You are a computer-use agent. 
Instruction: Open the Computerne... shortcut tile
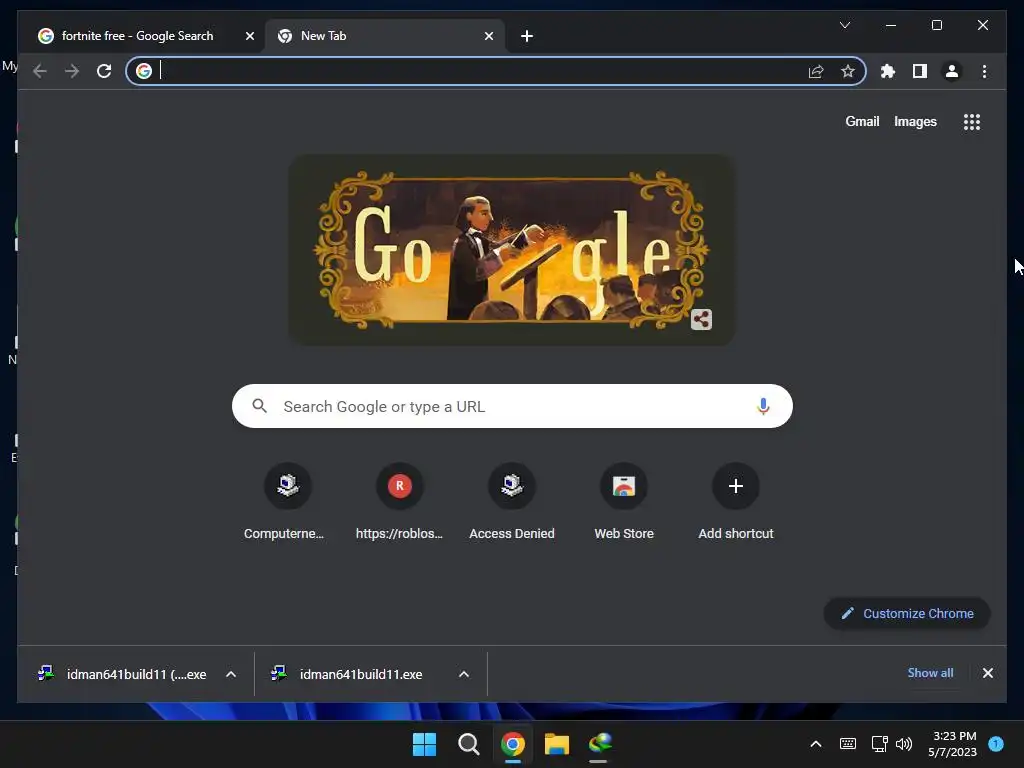287,502
